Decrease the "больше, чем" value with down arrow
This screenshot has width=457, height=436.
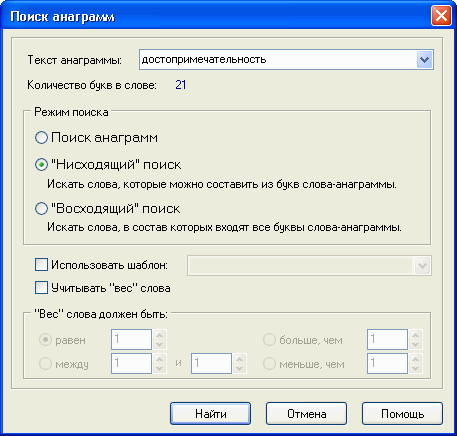point(416,345)
